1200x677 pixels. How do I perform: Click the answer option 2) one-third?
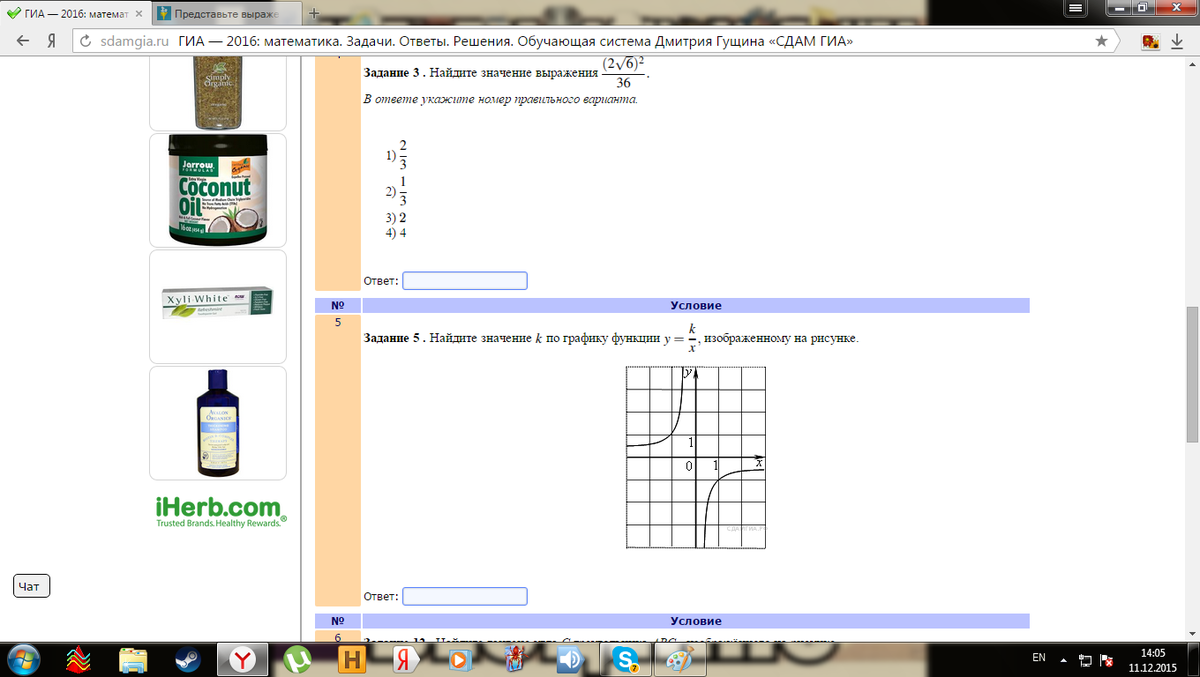coord(397,189)
